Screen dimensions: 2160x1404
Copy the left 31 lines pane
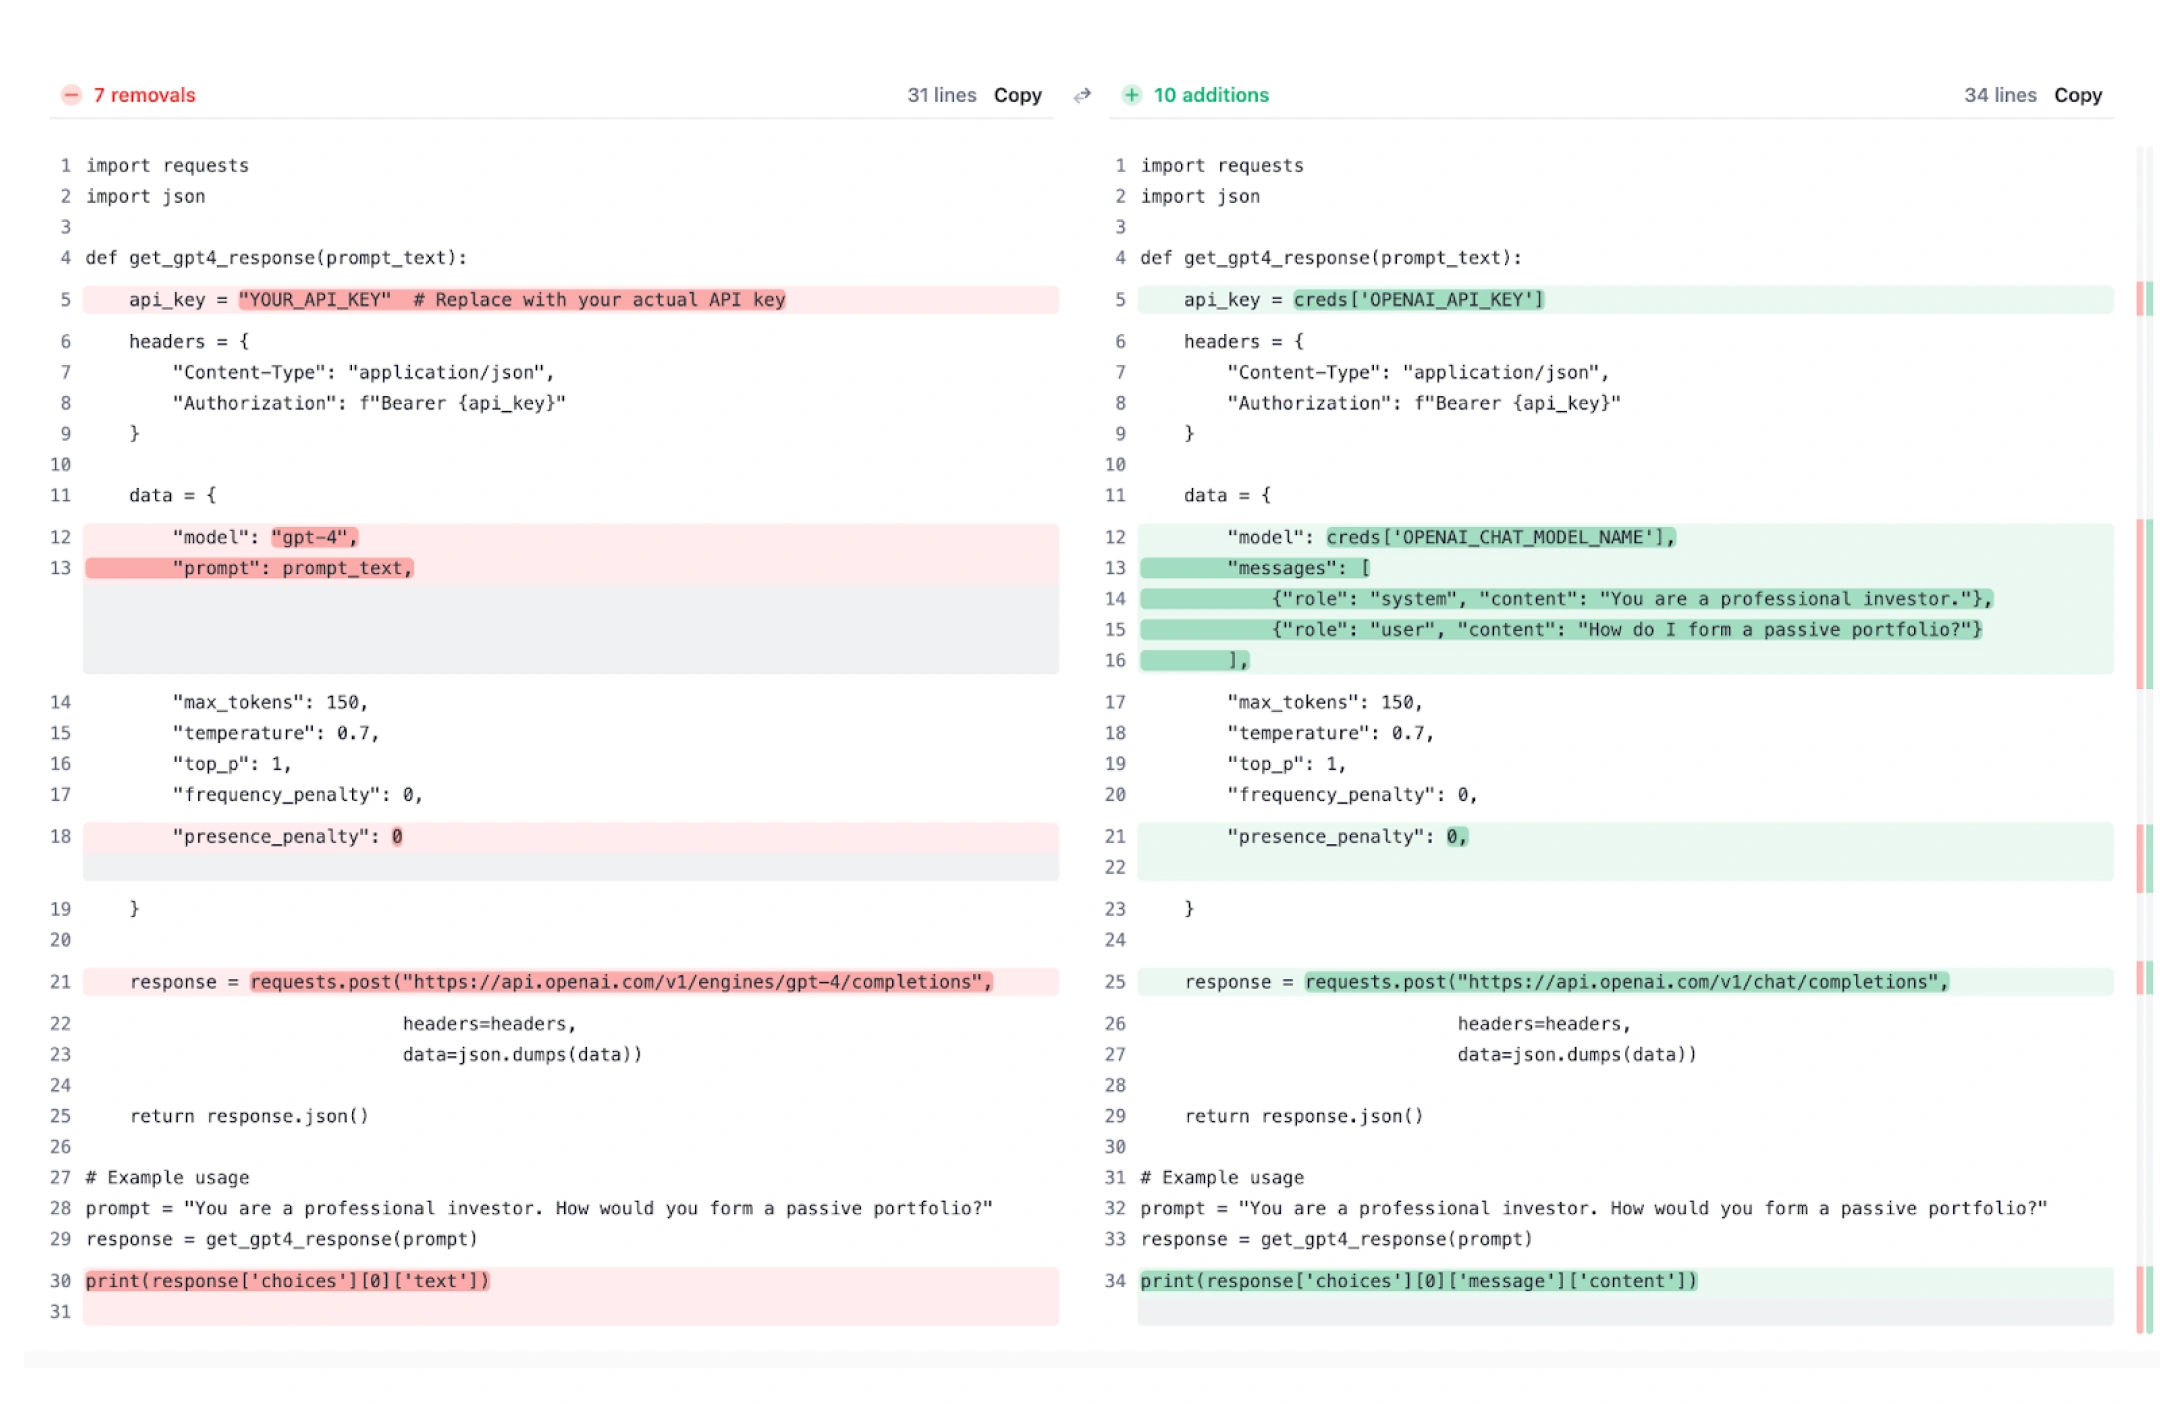[1017, 95]
